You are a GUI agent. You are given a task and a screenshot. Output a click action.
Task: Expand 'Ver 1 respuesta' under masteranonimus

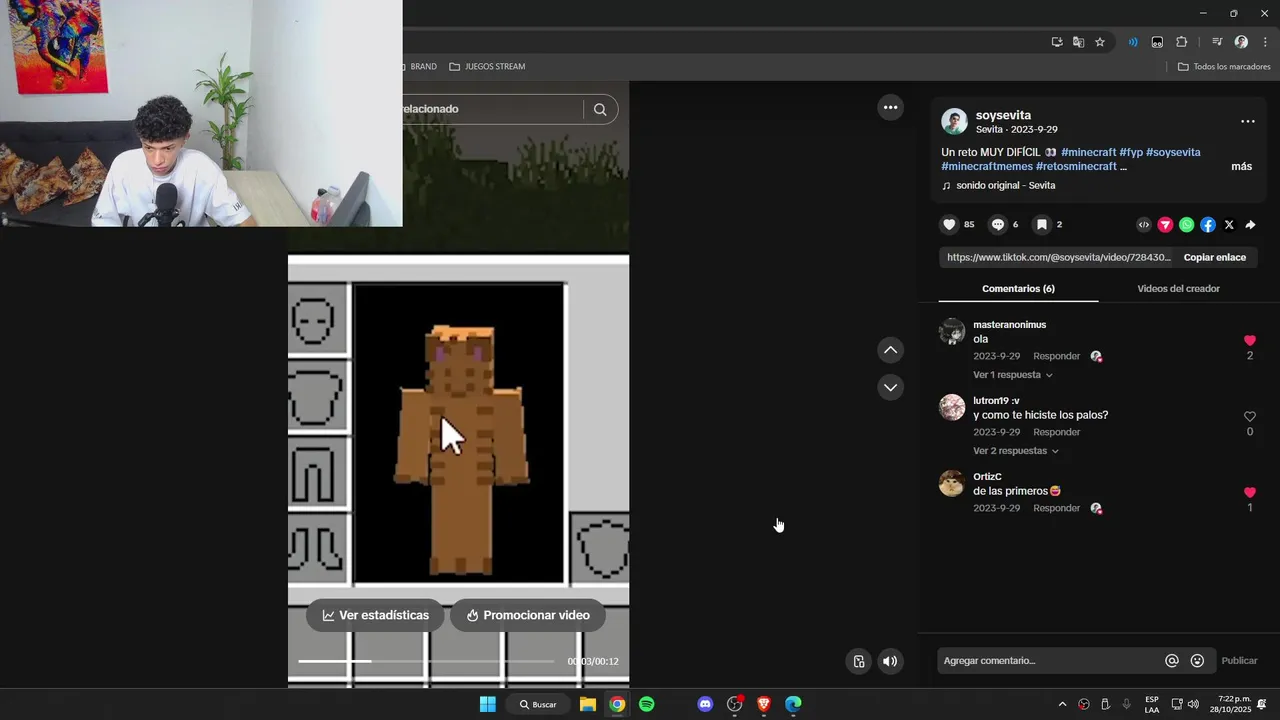1013,375
